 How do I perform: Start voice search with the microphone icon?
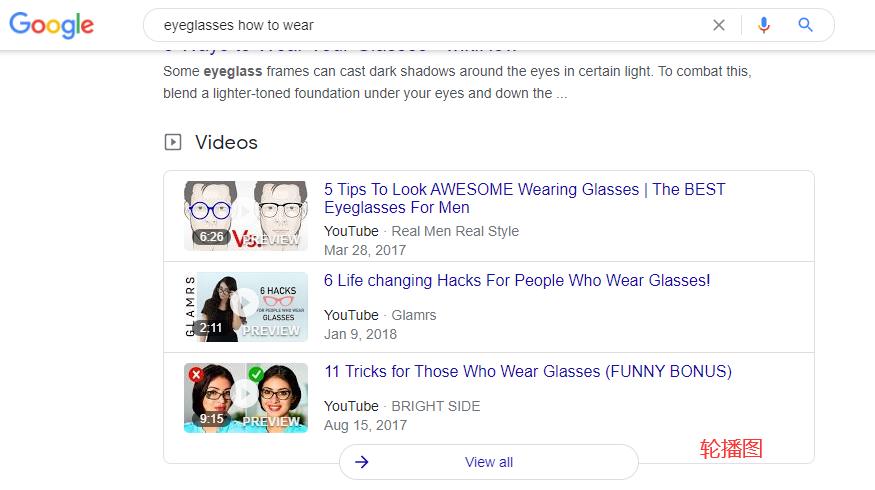point(764,25)
